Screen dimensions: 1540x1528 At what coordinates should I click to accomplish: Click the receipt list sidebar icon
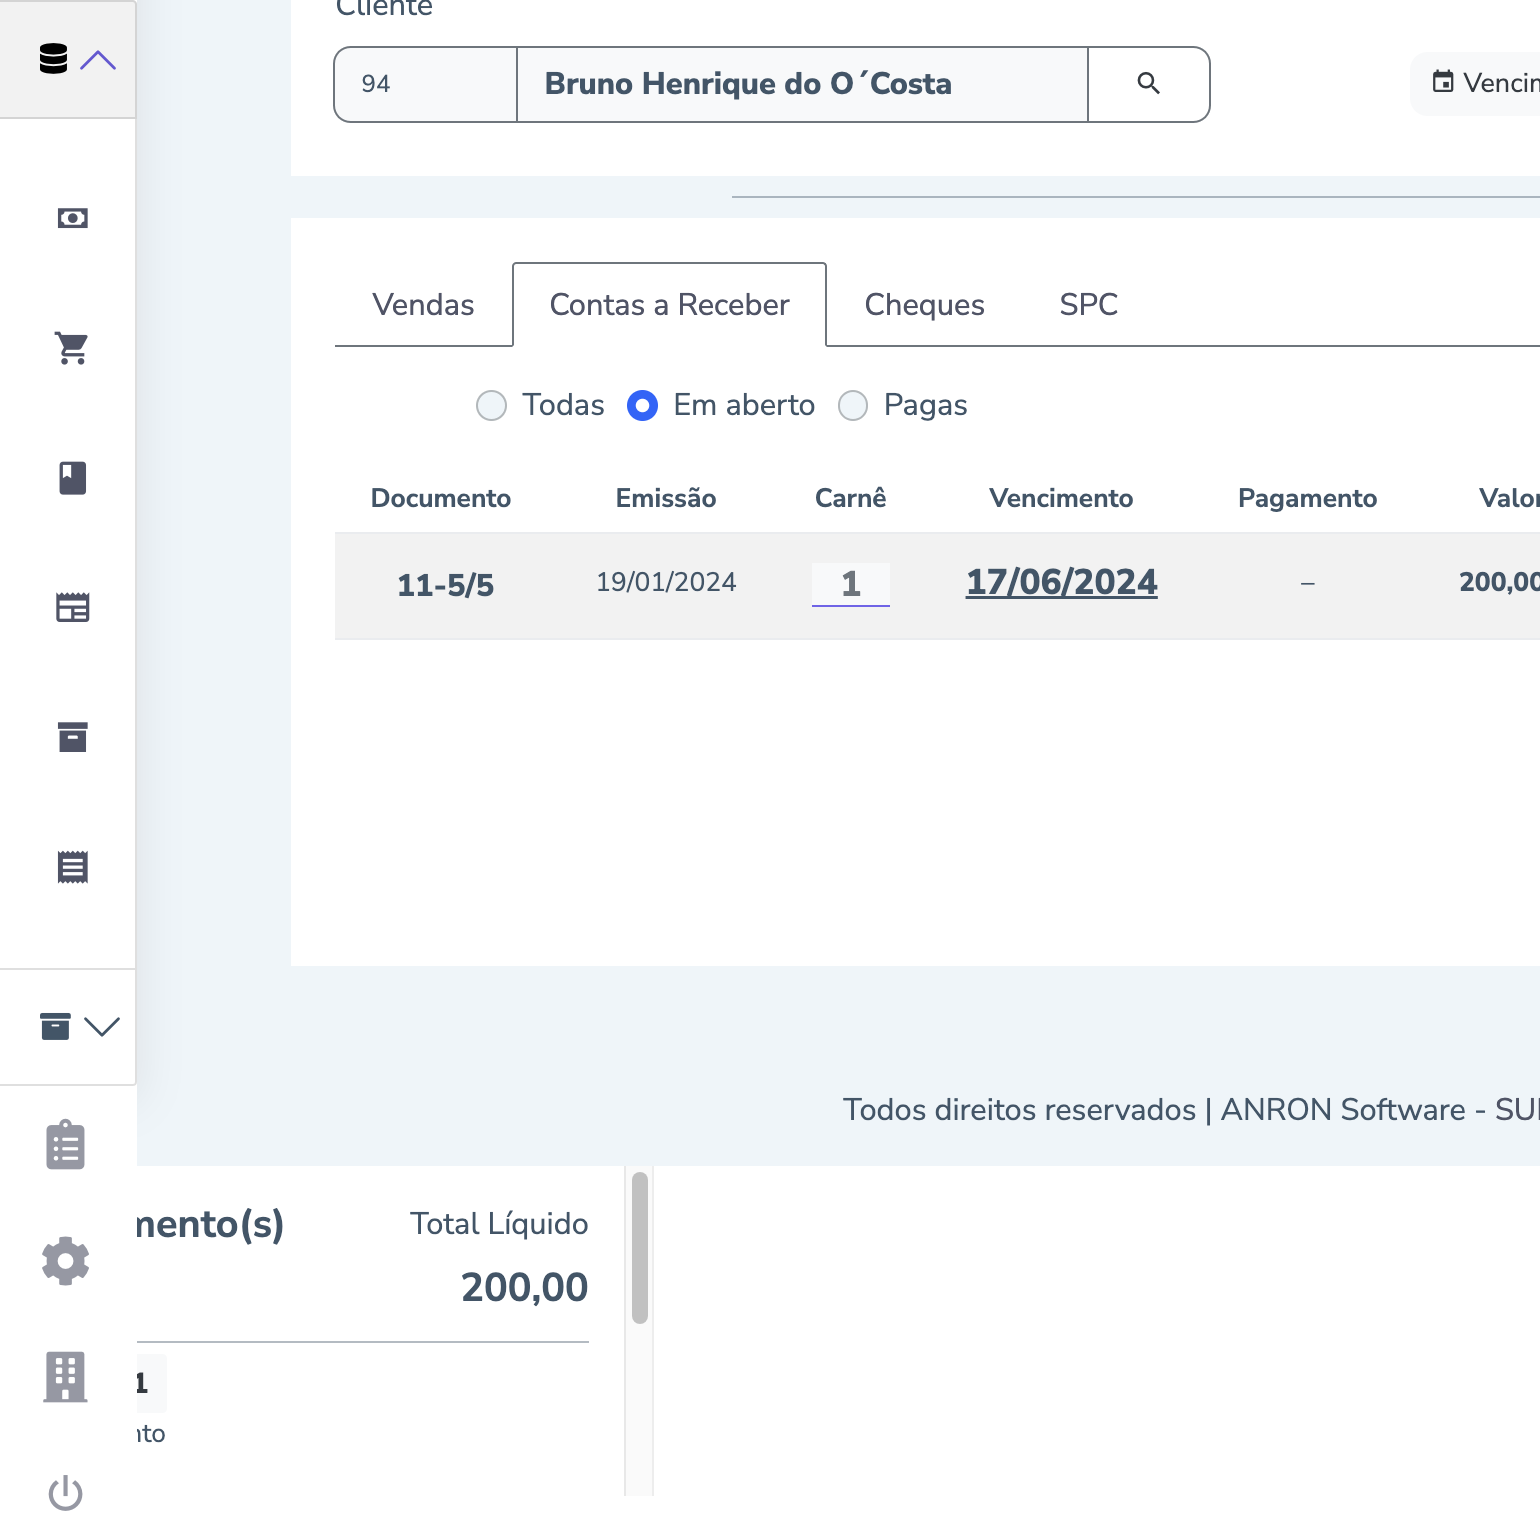[x=72, y=868]
